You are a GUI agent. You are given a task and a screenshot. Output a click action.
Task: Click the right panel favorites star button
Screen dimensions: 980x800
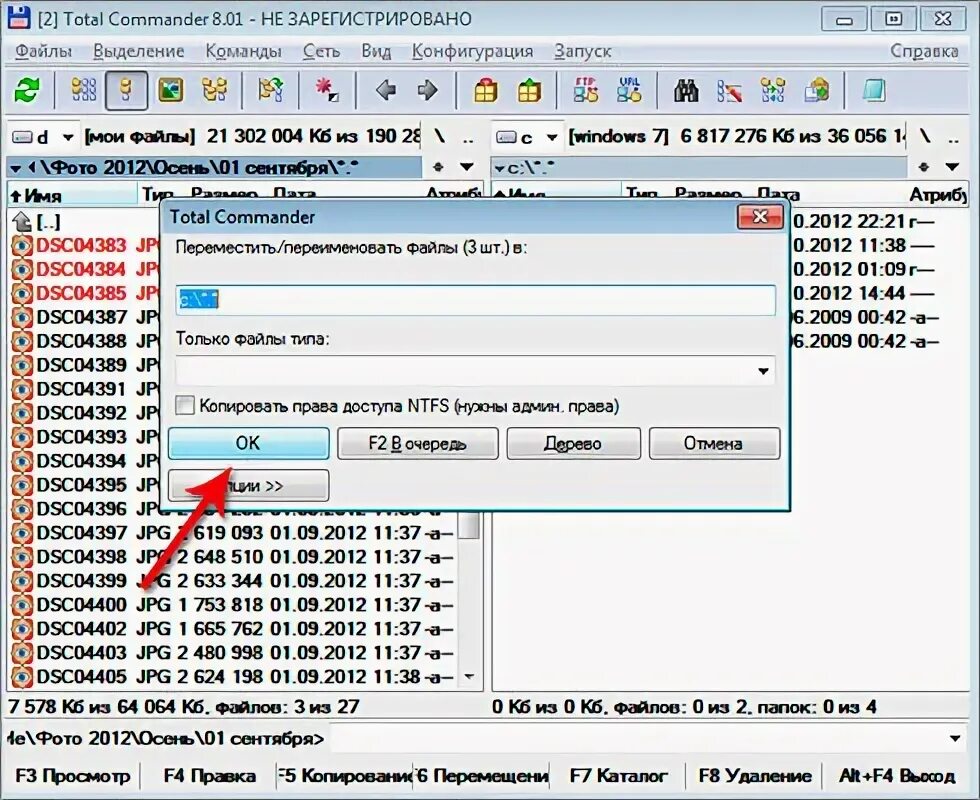click(924, 167)
